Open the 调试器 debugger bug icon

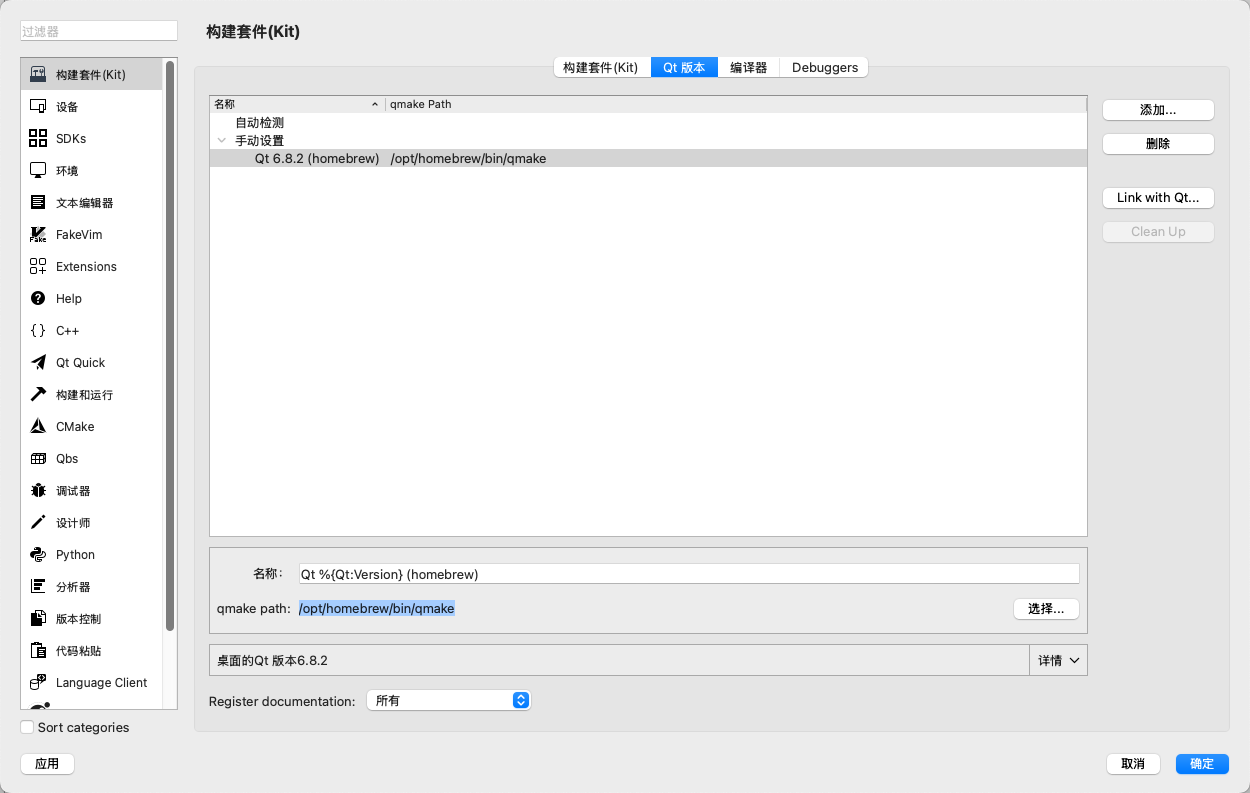click(38, 491)
